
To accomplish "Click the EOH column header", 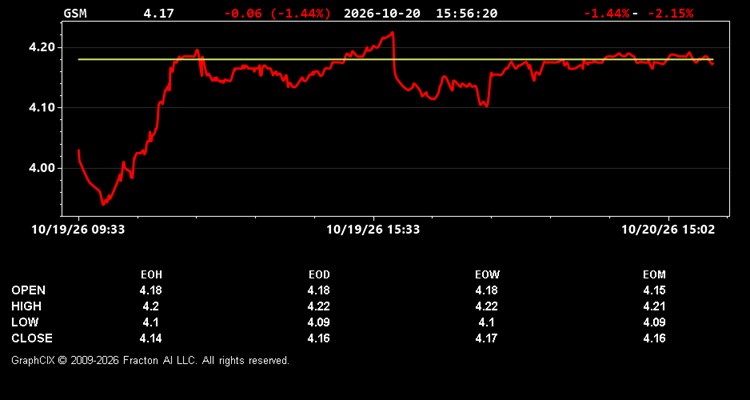I will [x=151, y=275].
